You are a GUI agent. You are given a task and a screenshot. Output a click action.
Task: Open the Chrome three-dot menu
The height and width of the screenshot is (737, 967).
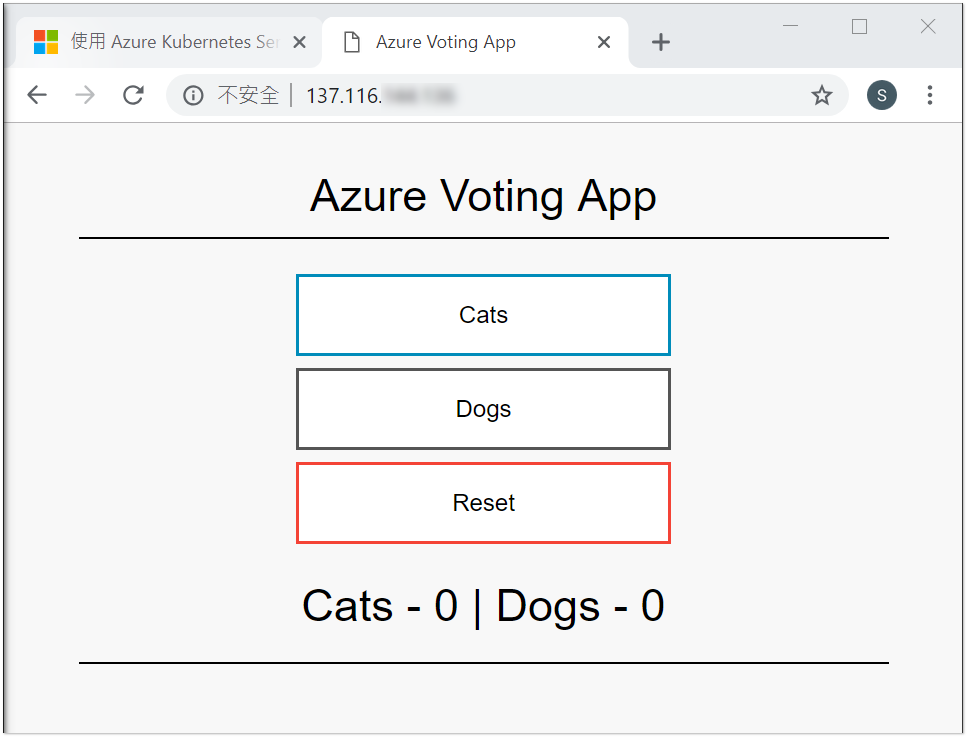click(x=930, y=95)
